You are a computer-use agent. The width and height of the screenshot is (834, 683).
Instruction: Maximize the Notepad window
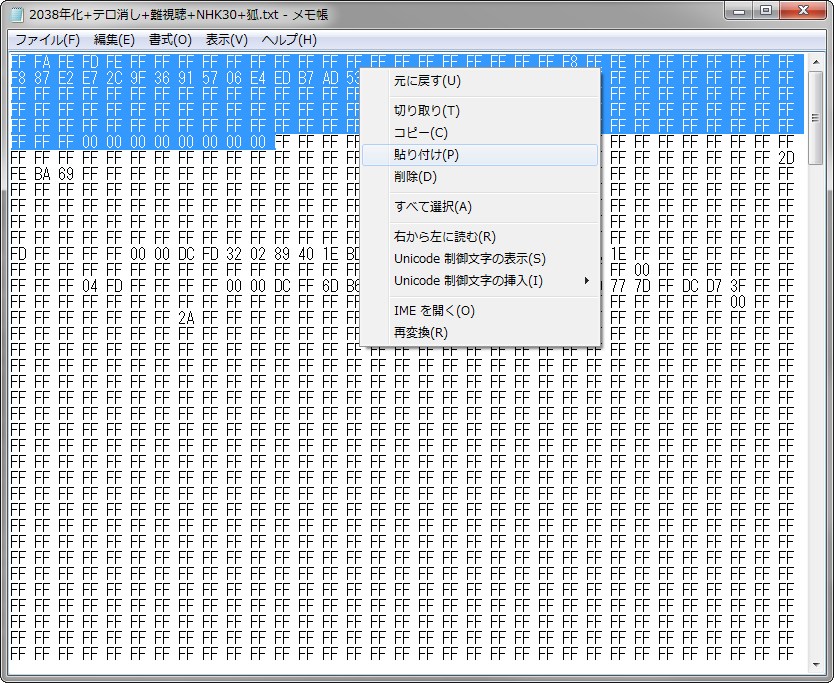click(766, 11)
